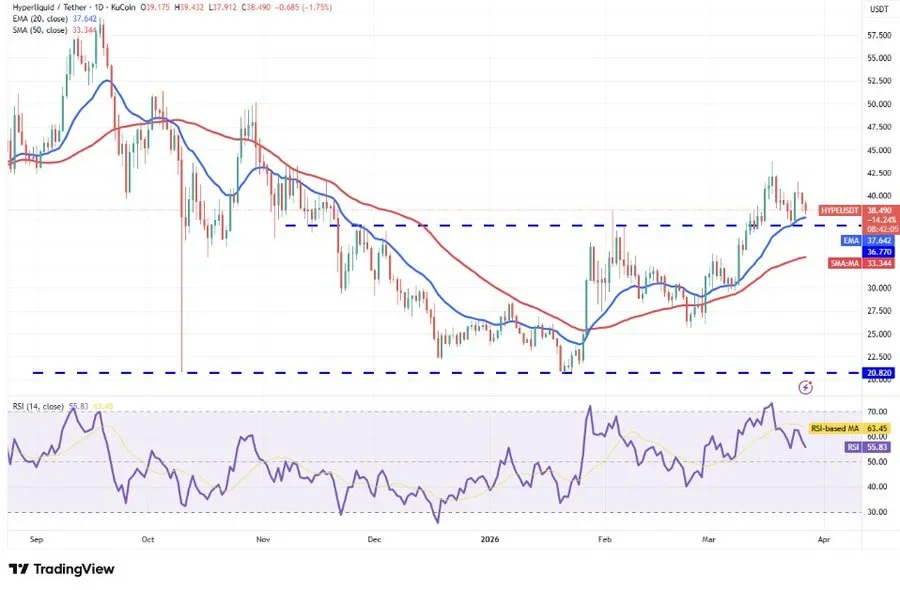Click the 70.00 RSI axis value
900x590 pixels.
coord(876,412)
